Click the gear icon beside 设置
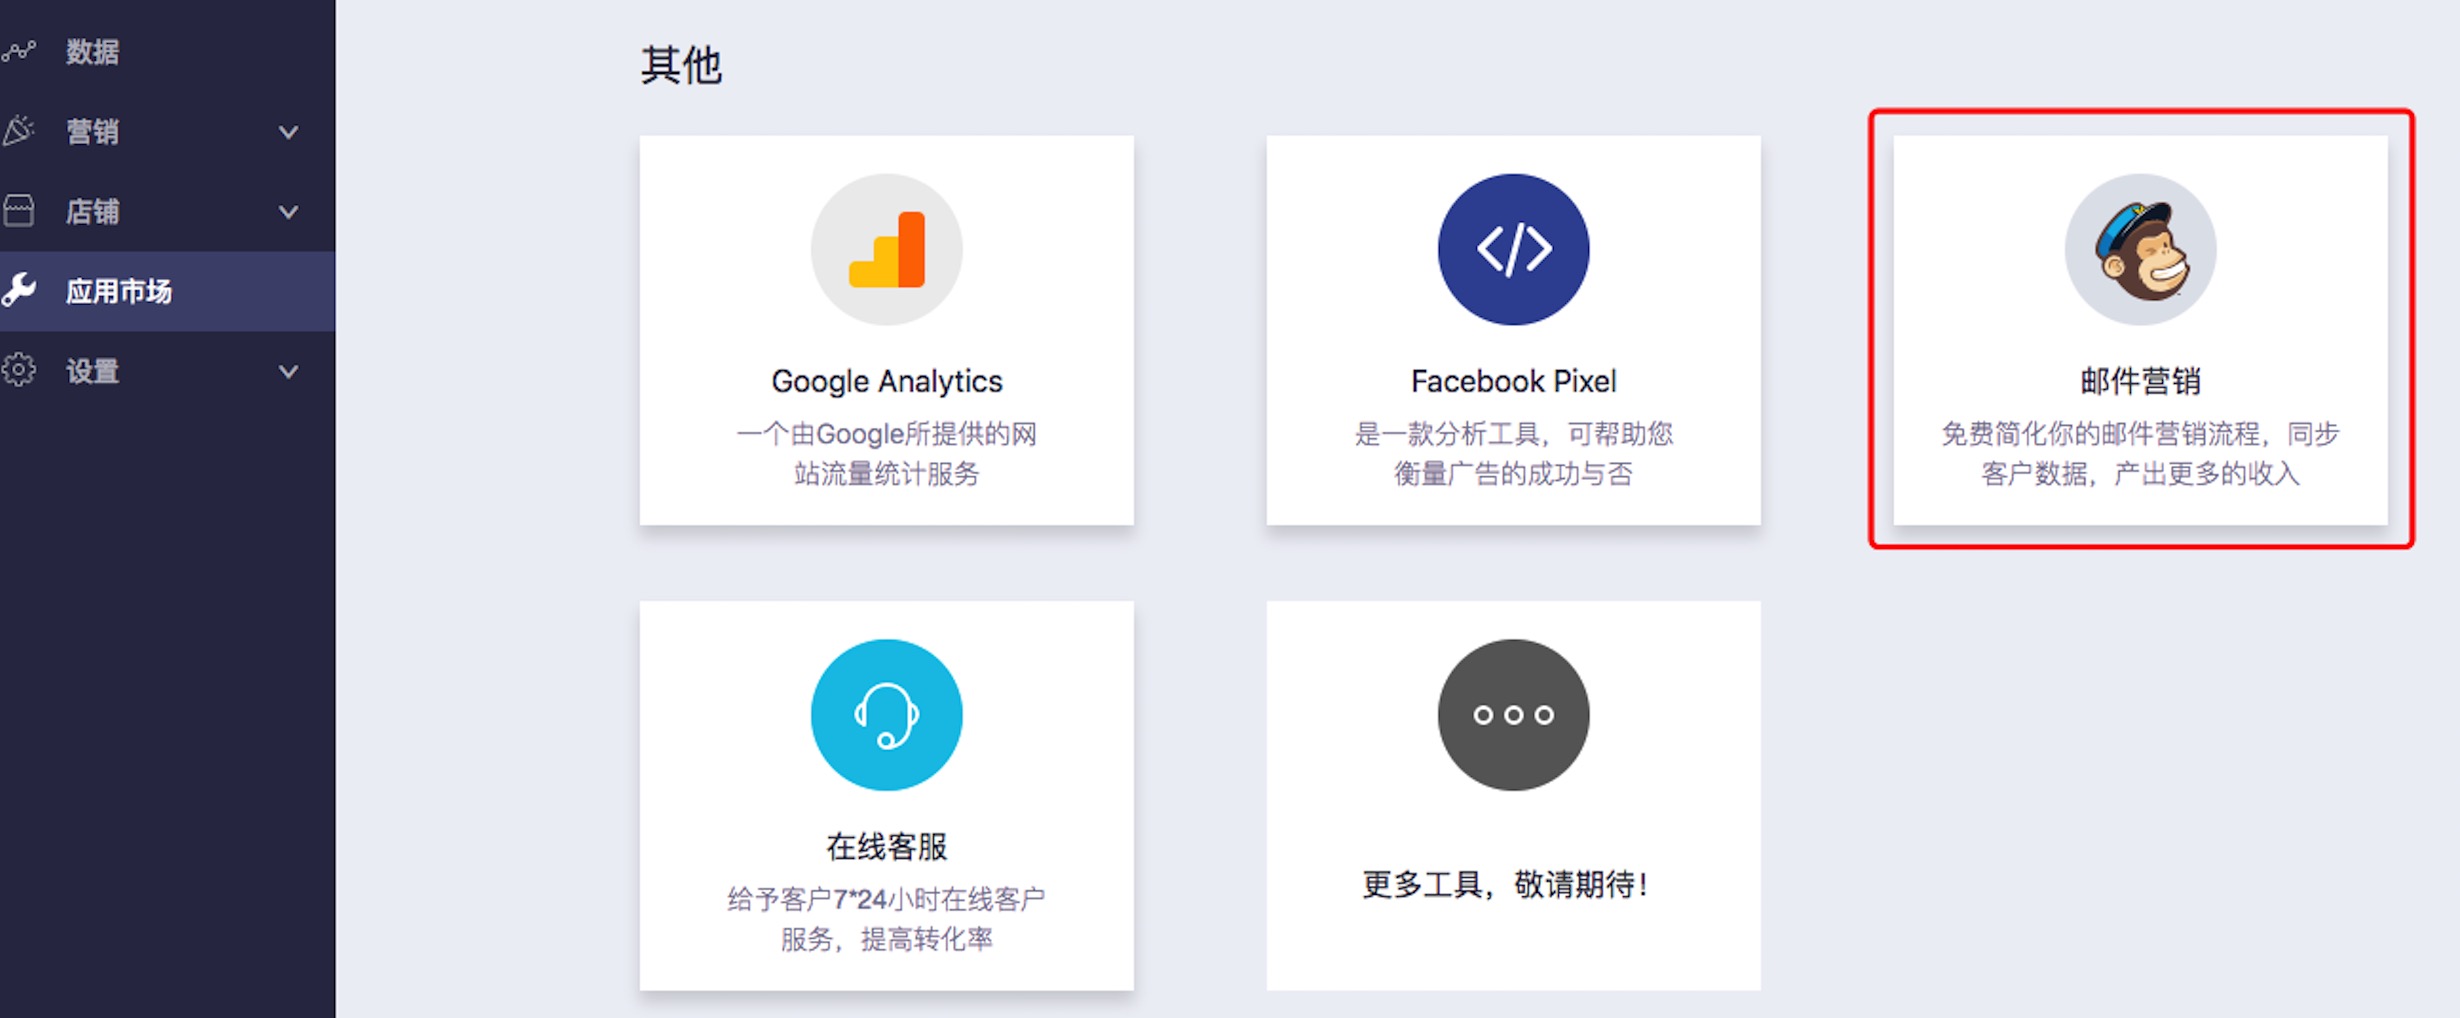The width and height of the screenshot is (2460, 1018). [x=19, y=370]
